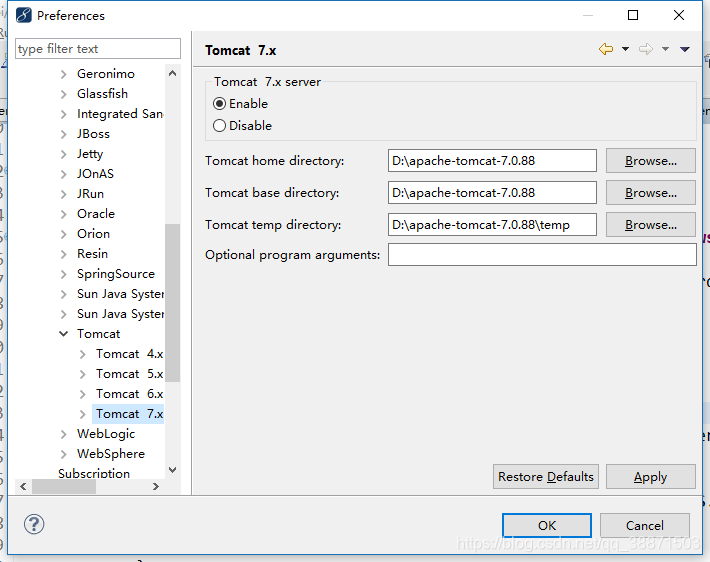Expand the Orion tree node
The image size is (710, 562).
[x=64, y=234]
